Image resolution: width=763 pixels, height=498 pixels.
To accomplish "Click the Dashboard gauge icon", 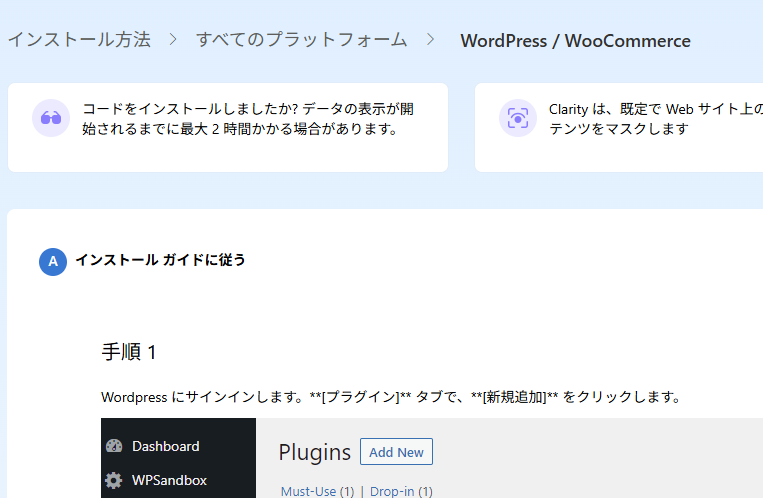I will 114,446.
